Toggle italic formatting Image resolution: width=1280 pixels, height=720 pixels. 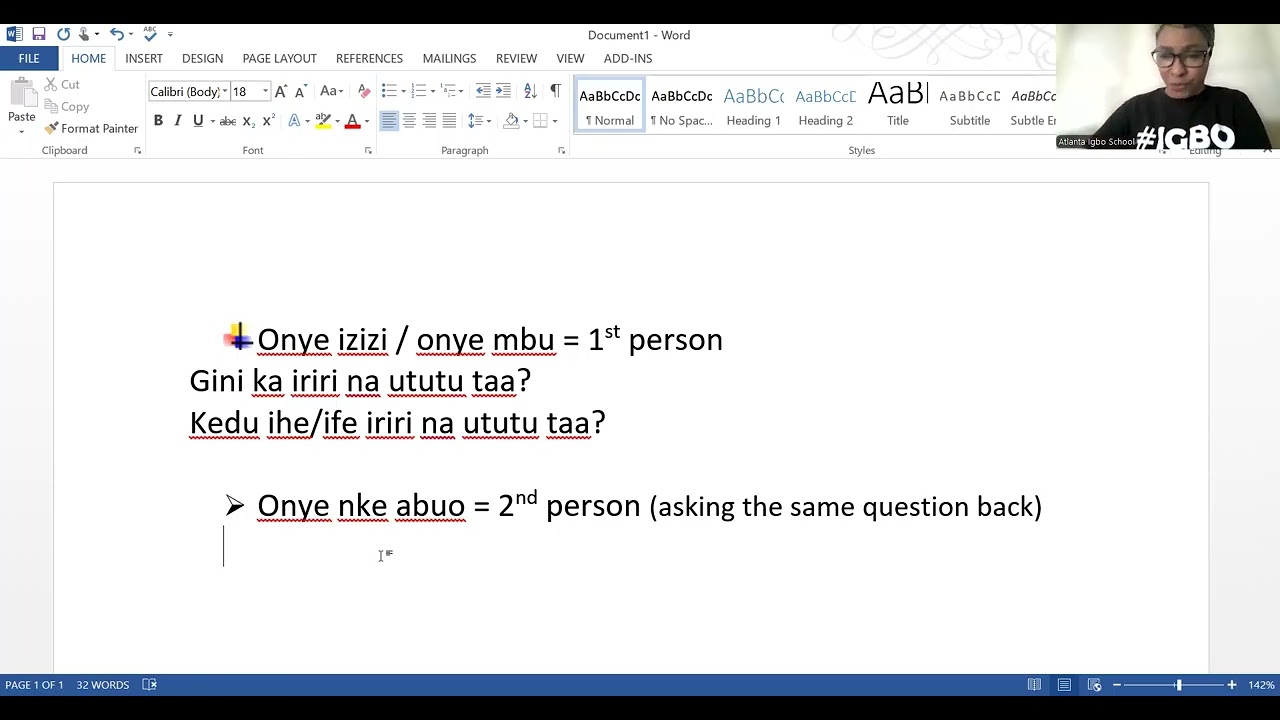[x=178, y=121]
